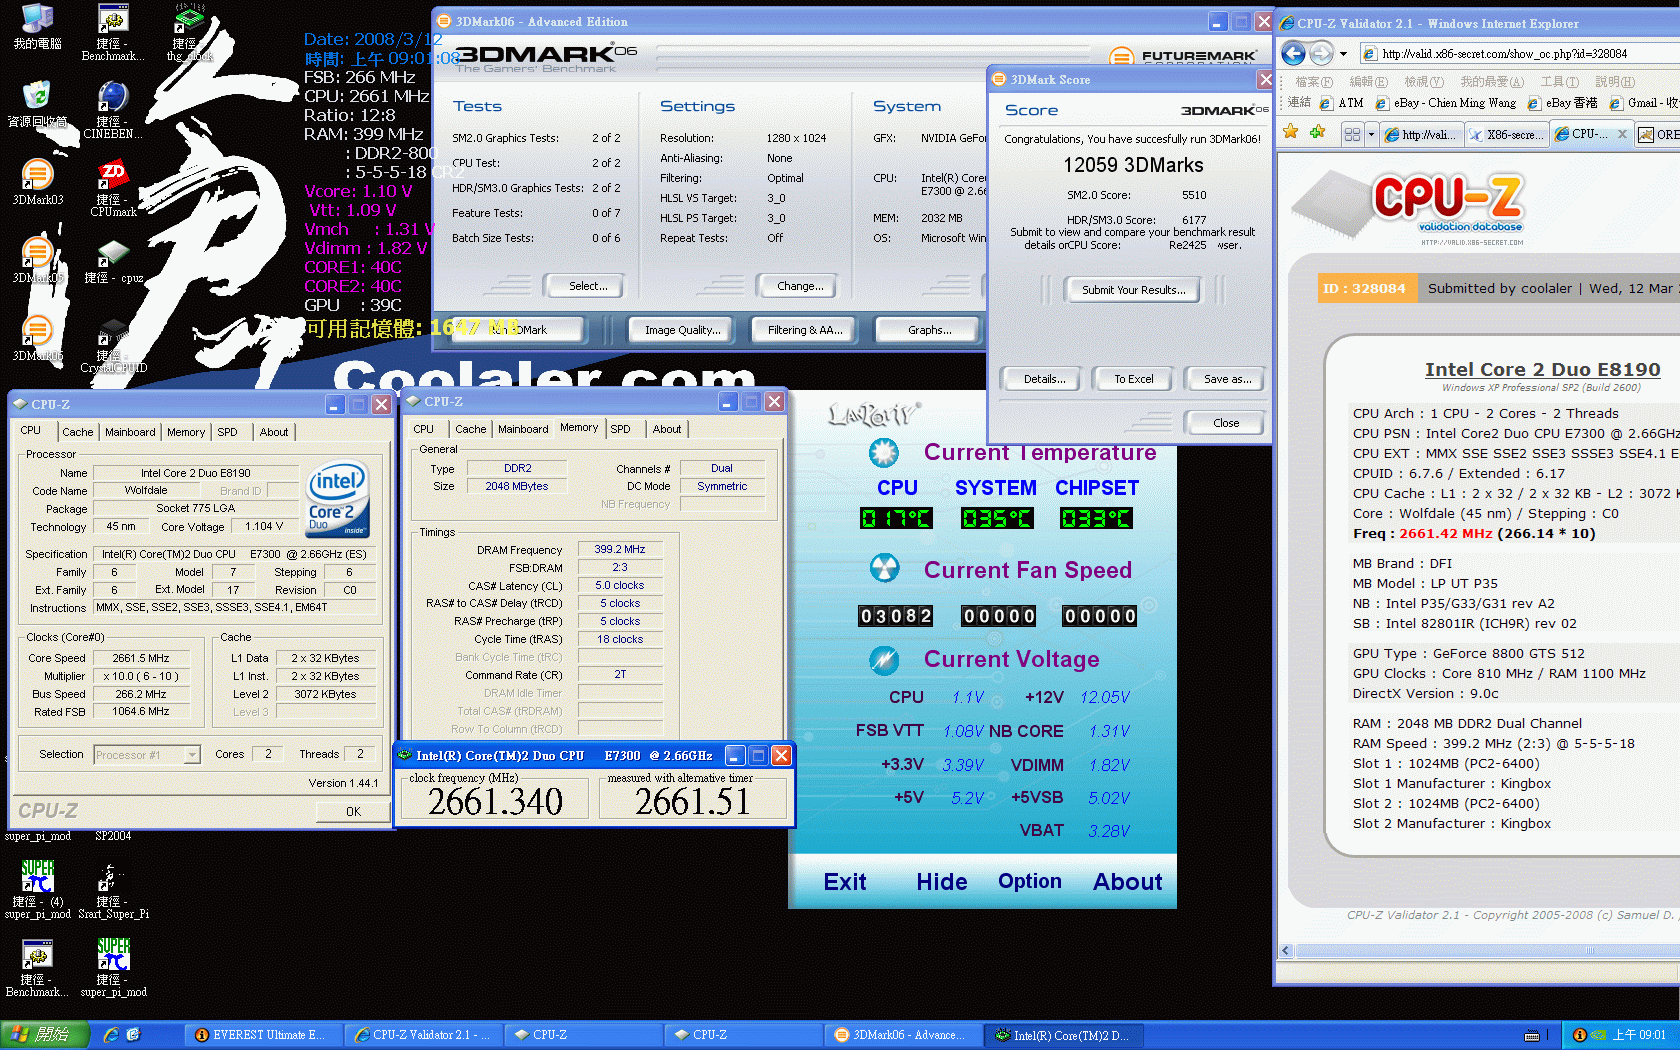Open the Recycle Bin desktop icon
Image resolution: width=1680 pixels, height=1050 pixels.
pyautogui.click(x=37, y=105)
